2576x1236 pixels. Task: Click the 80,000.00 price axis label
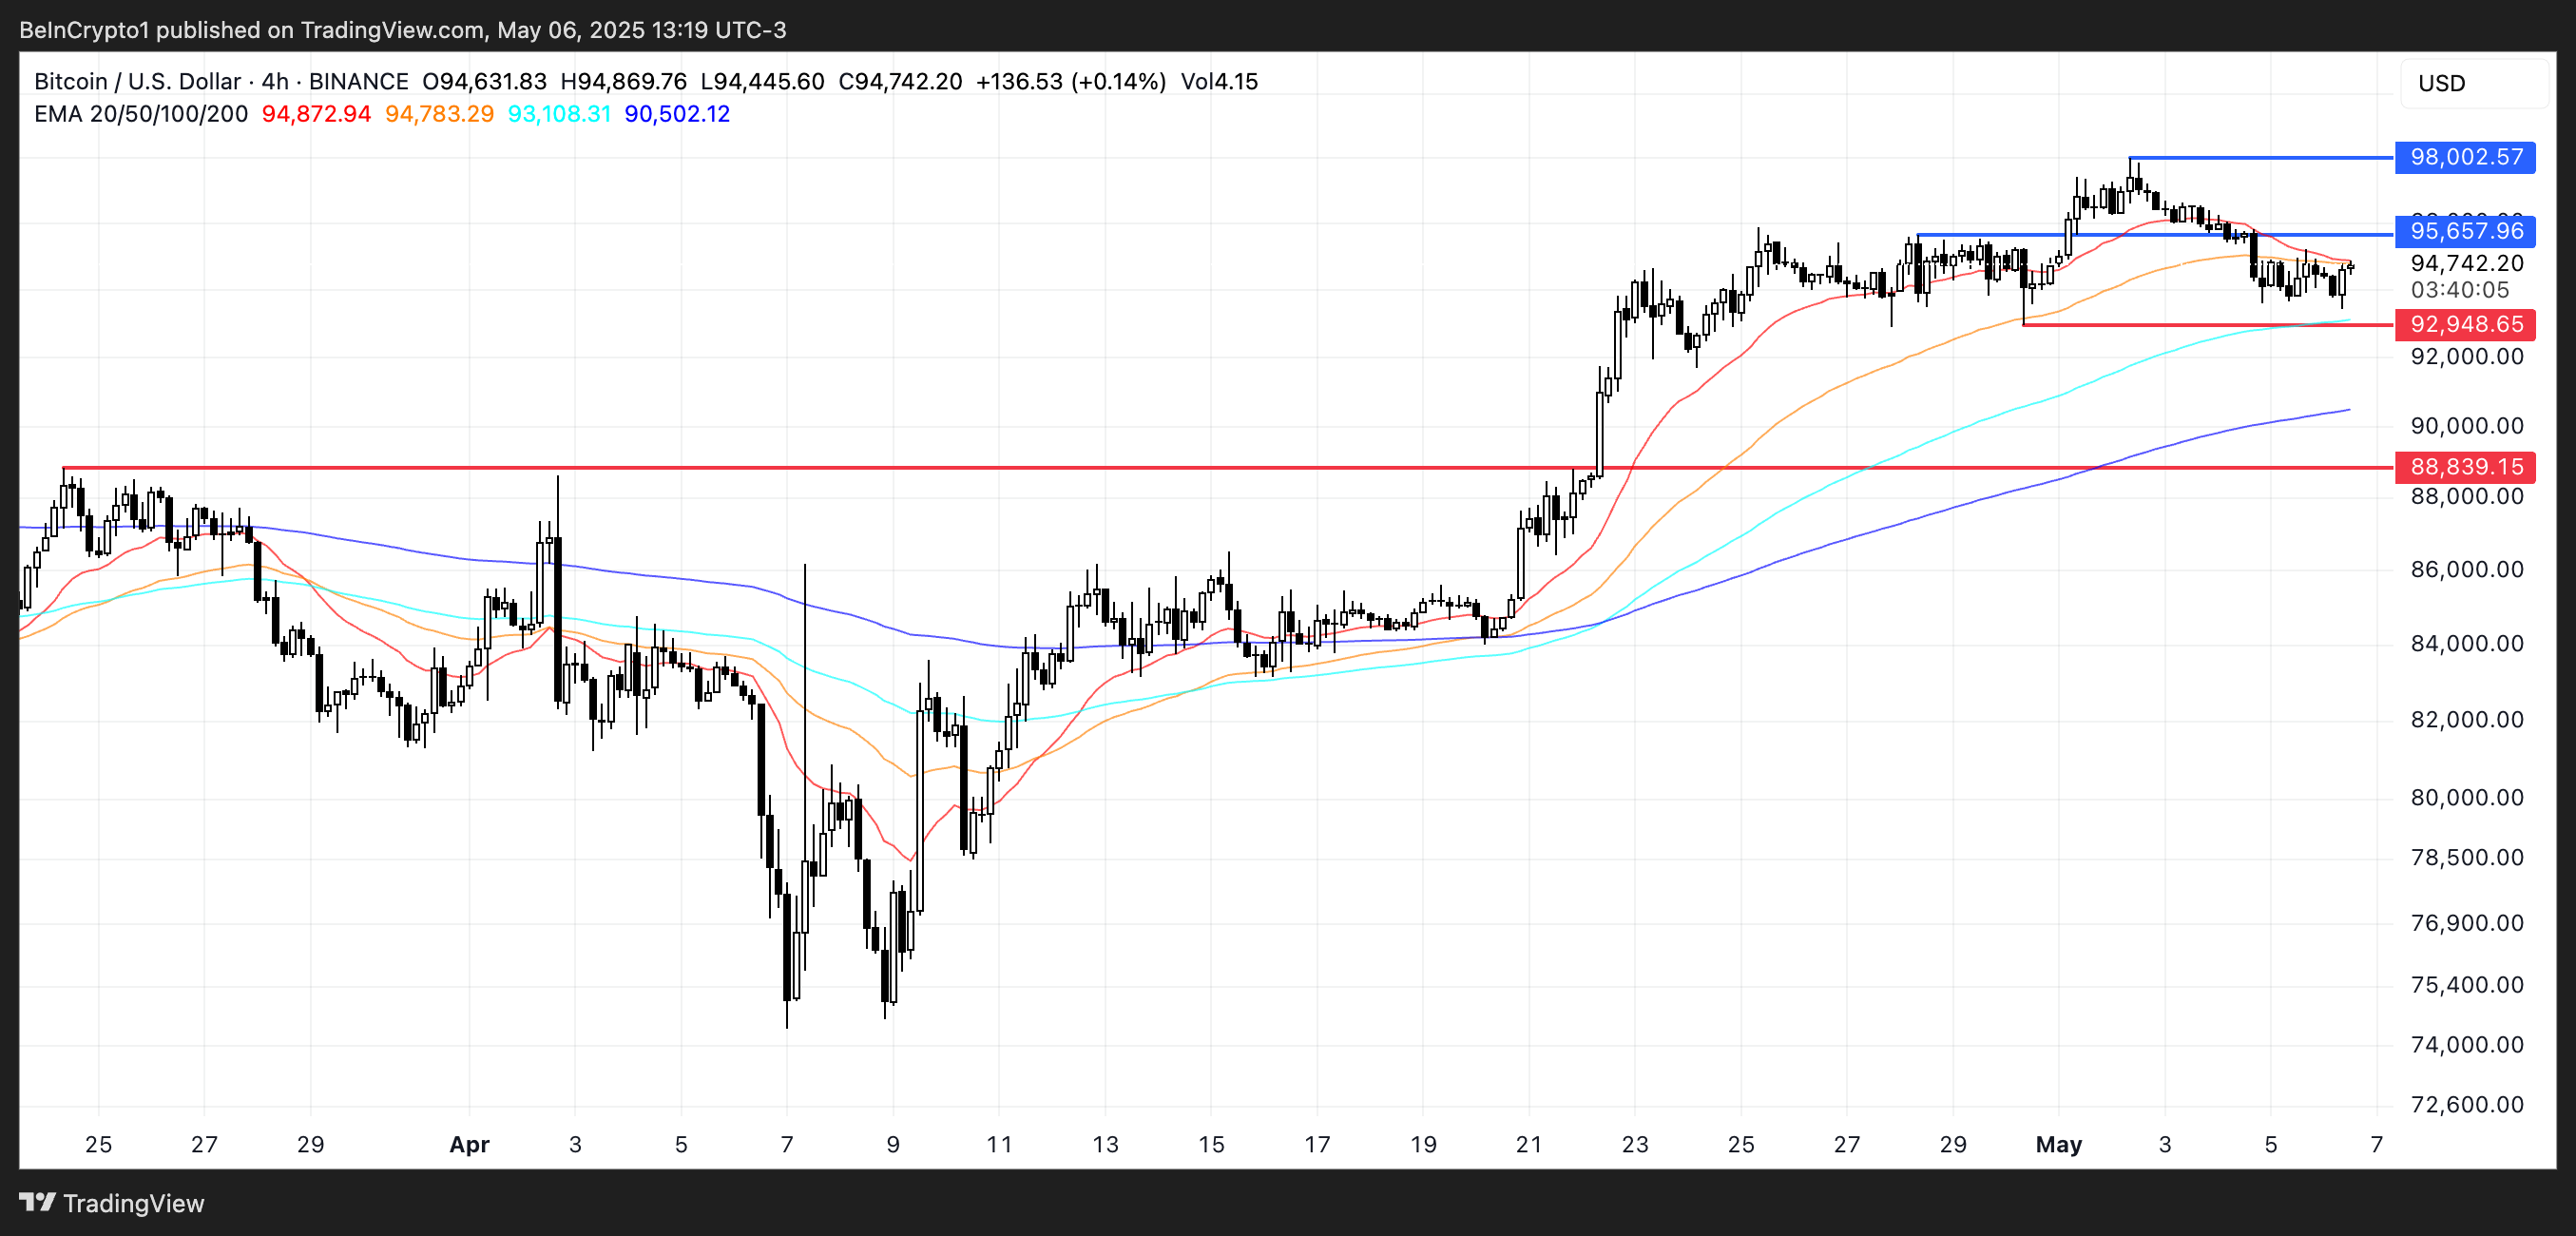click(2466, 797)
